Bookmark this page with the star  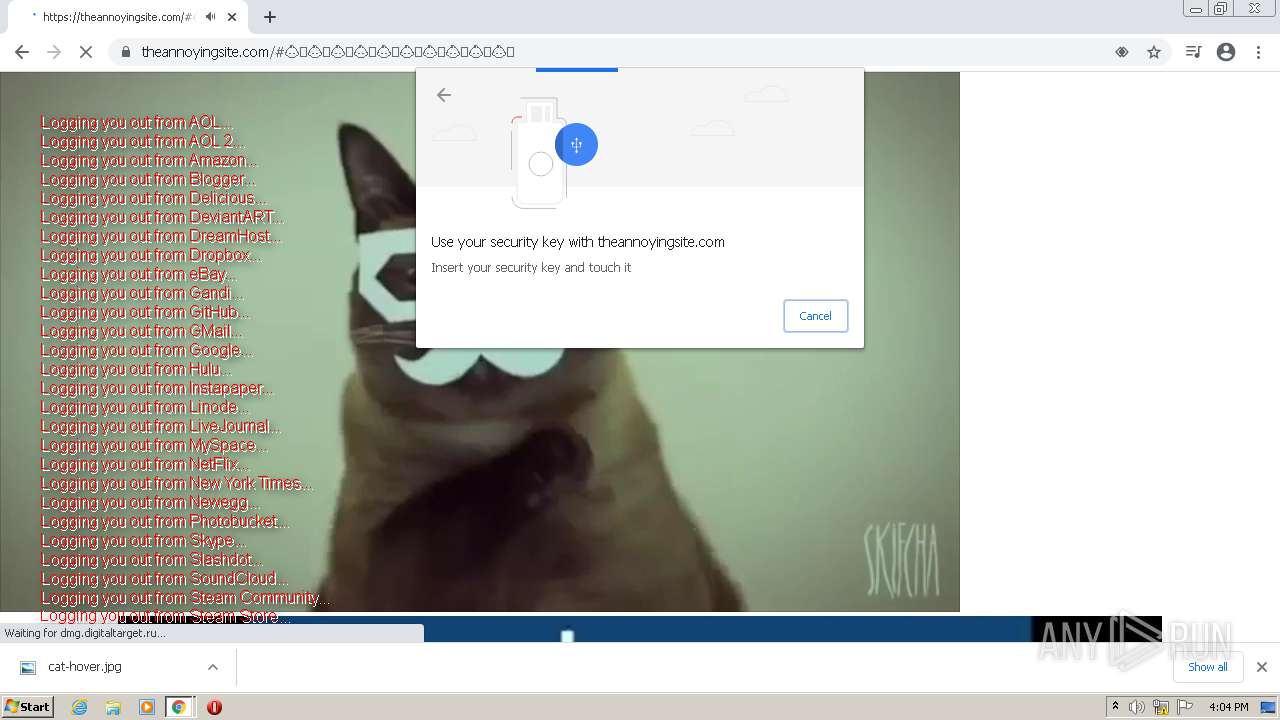point(1154,52)
